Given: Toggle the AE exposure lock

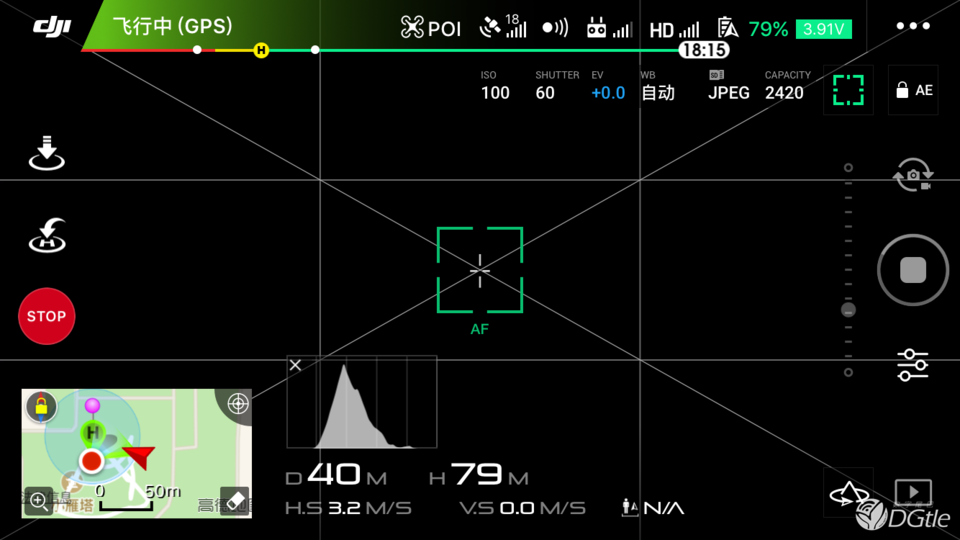Looking at the screenshot, I should (x=913, y=90).
